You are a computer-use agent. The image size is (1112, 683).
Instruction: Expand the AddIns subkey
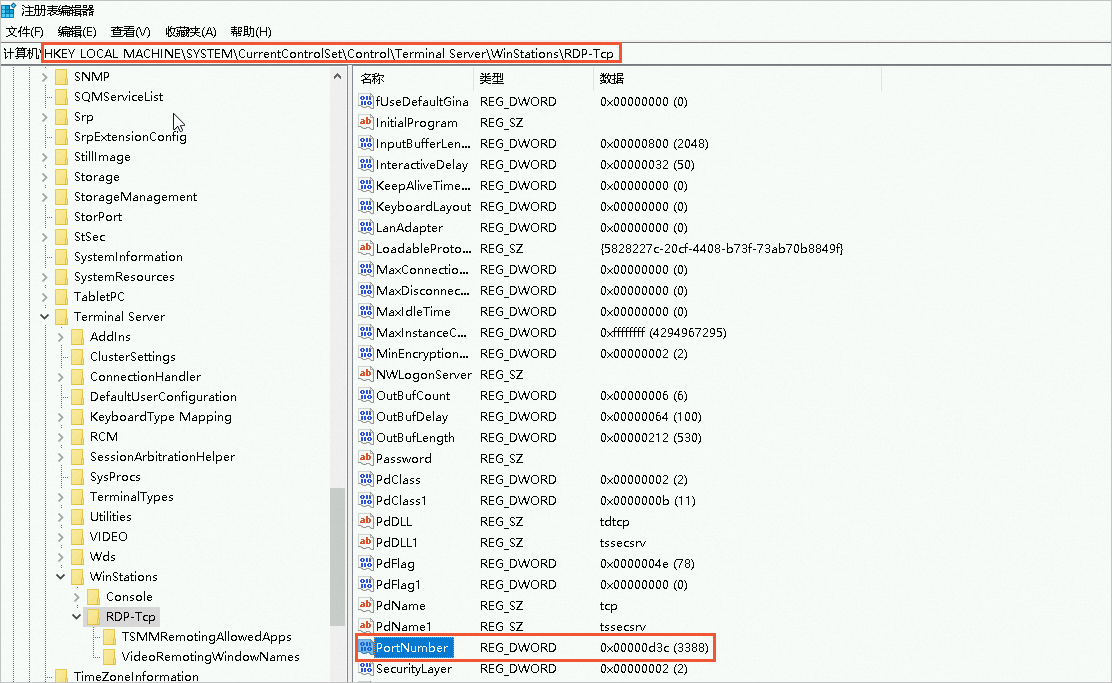coord(60,336)
